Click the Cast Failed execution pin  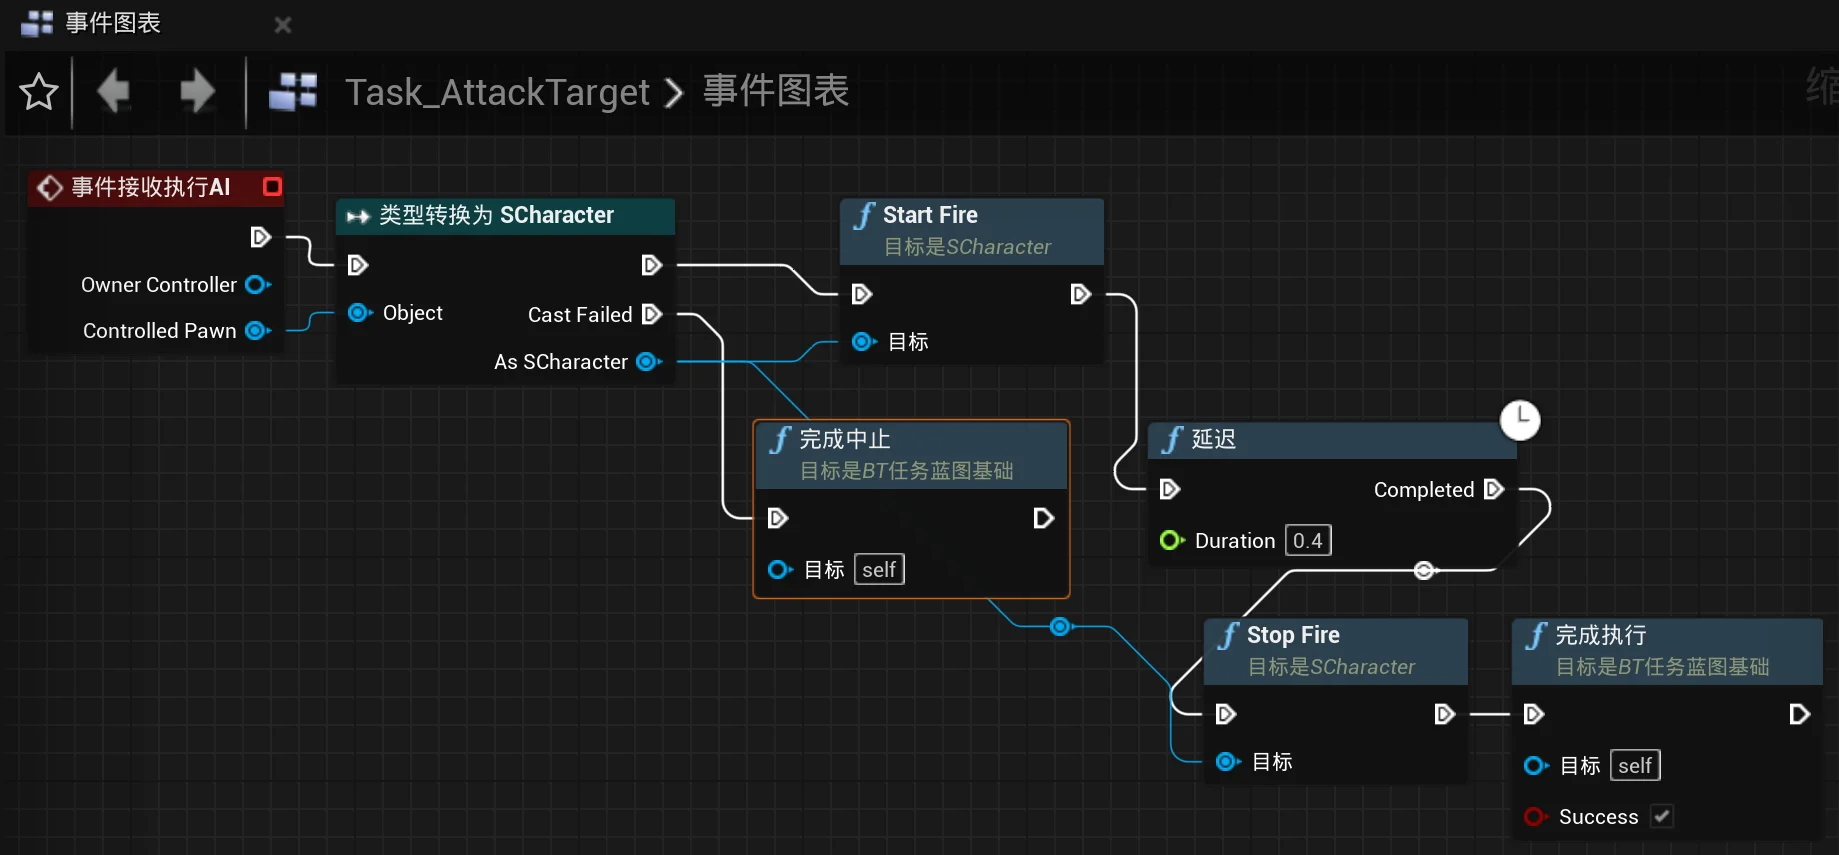[x=652, y=314]
